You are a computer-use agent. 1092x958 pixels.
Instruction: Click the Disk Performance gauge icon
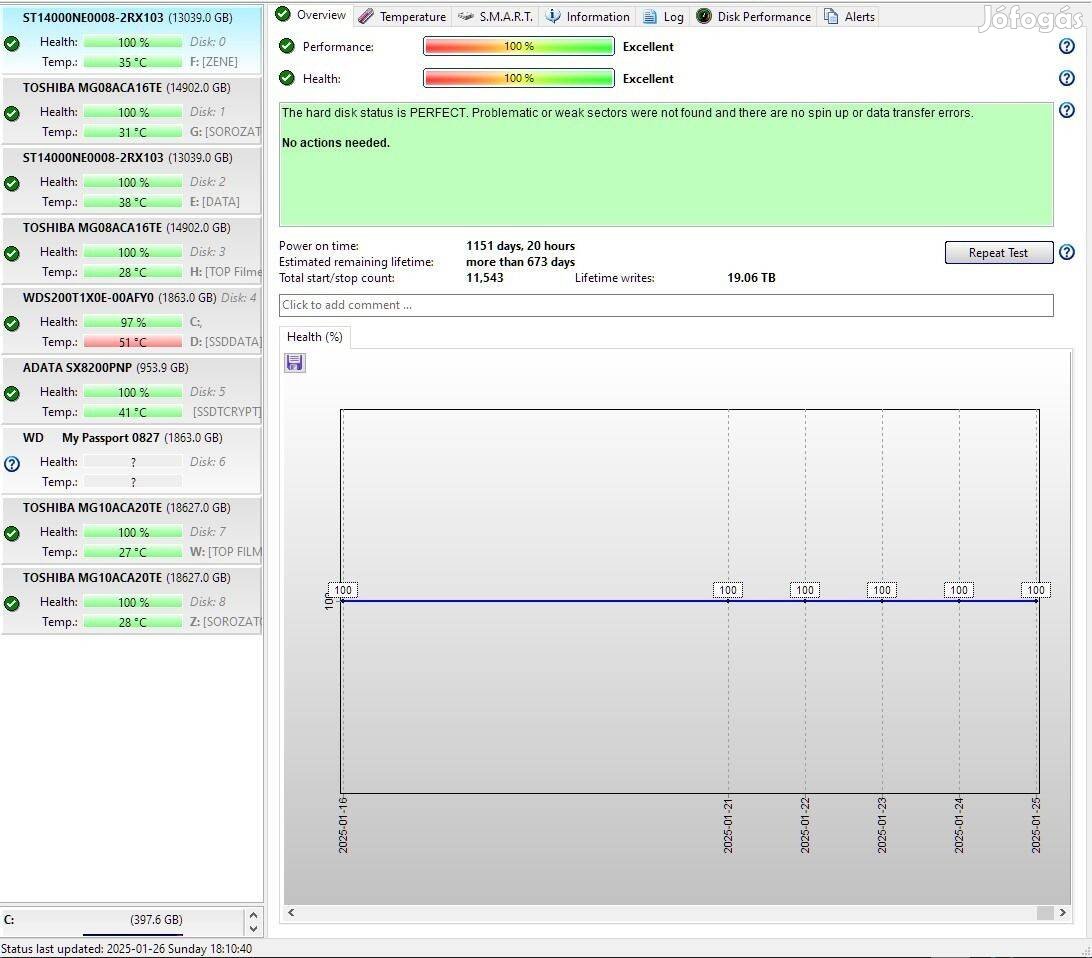tap(703, 16)
